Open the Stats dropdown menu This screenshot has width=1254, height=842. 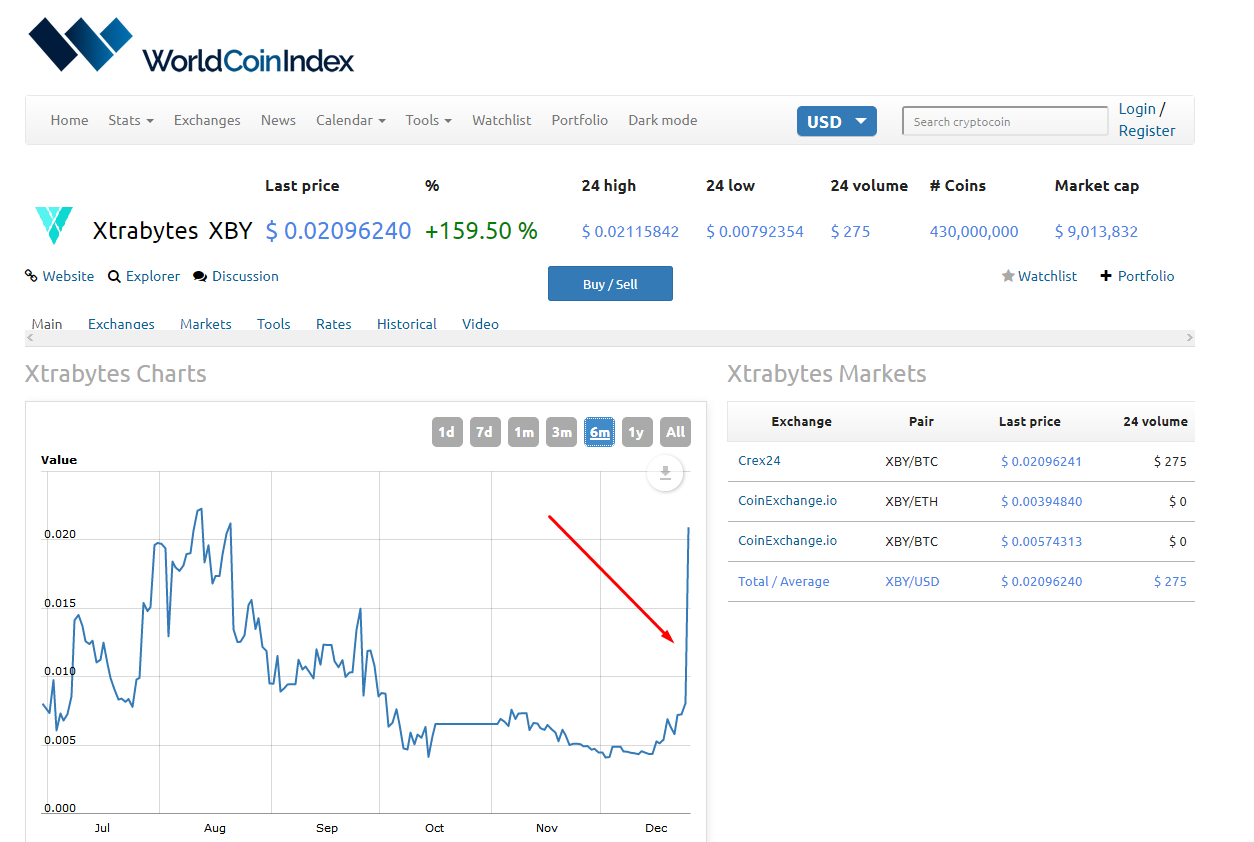[131, 120]
